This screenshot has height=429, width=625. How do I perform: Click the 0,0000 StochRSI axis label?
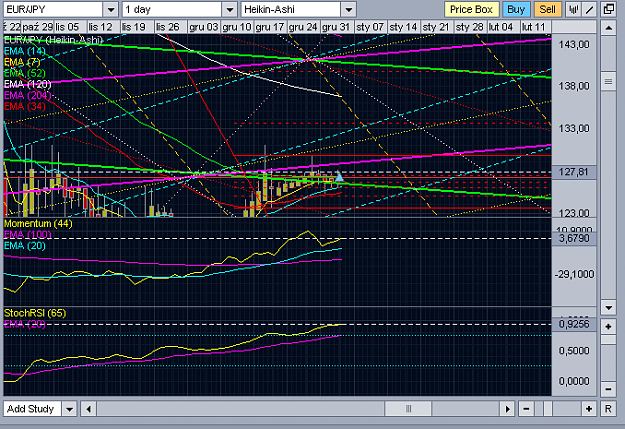pos(574,382)
